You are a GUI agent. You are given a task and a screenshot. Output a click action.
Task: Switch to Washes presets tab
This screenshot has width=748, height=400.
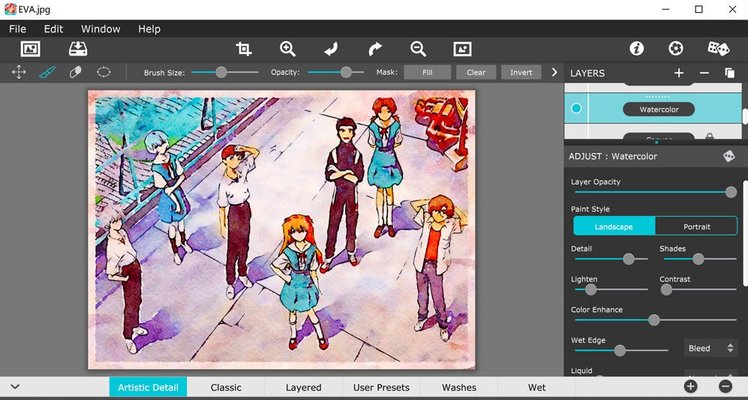pyautogui.click(x=459, y=387)
